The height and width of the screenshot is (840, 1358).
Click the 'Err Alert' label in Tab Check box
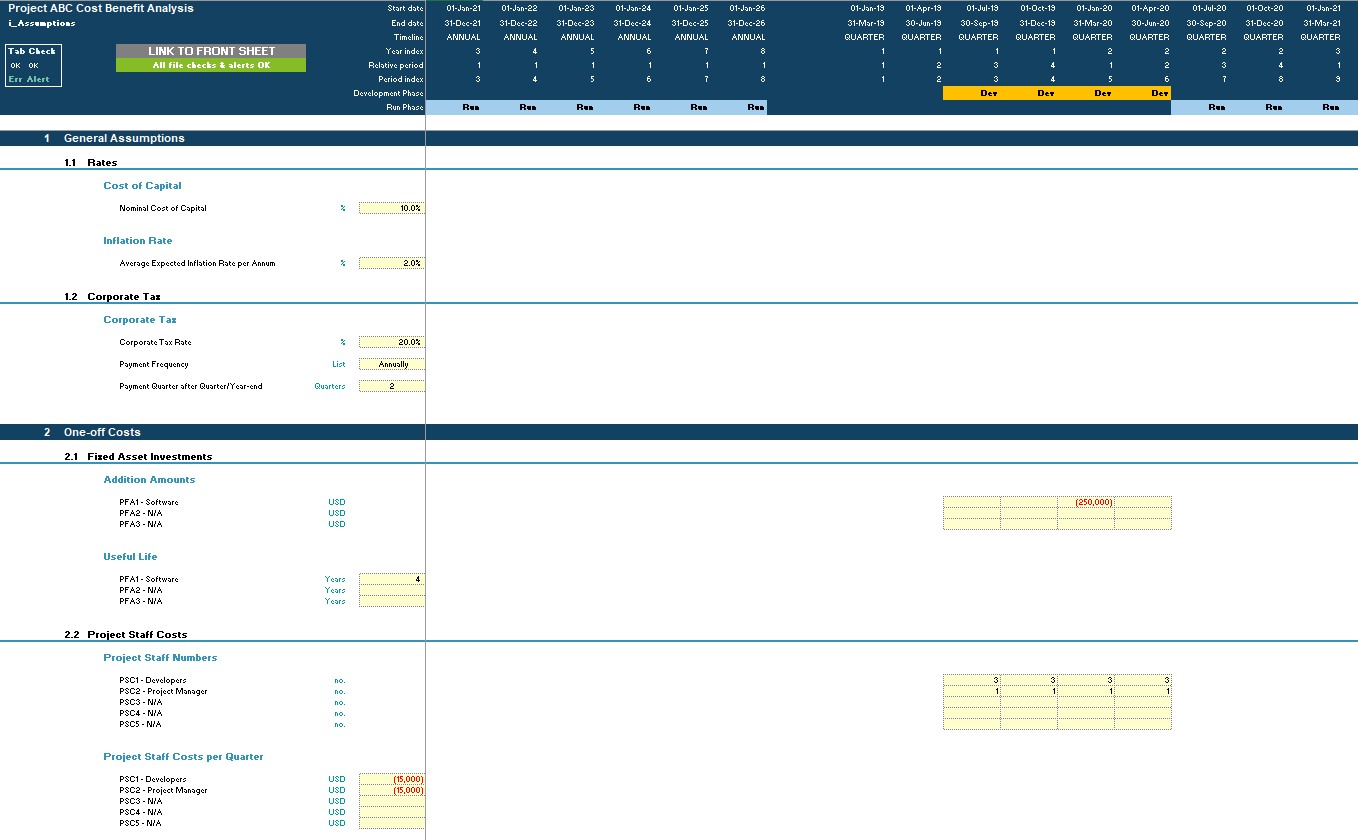(x=22, y=78)
